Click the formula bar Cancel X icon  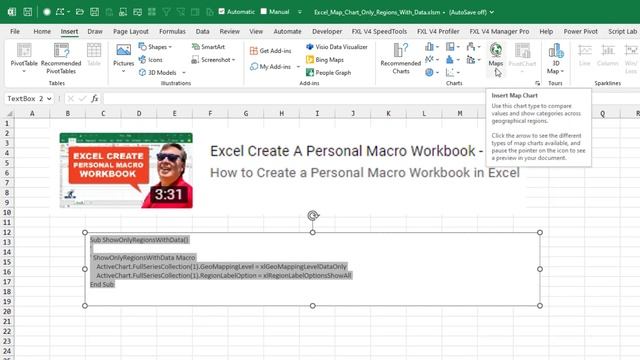[71, 98]
